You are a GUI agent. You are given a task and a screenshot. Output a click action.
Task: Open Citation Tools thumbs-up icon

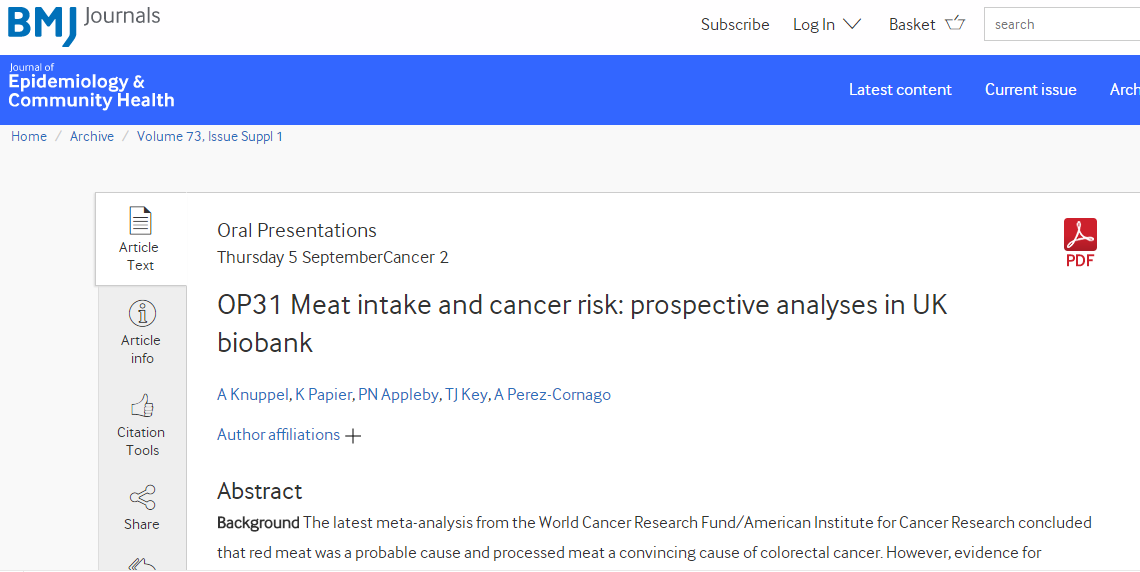(x=142, y=406)
